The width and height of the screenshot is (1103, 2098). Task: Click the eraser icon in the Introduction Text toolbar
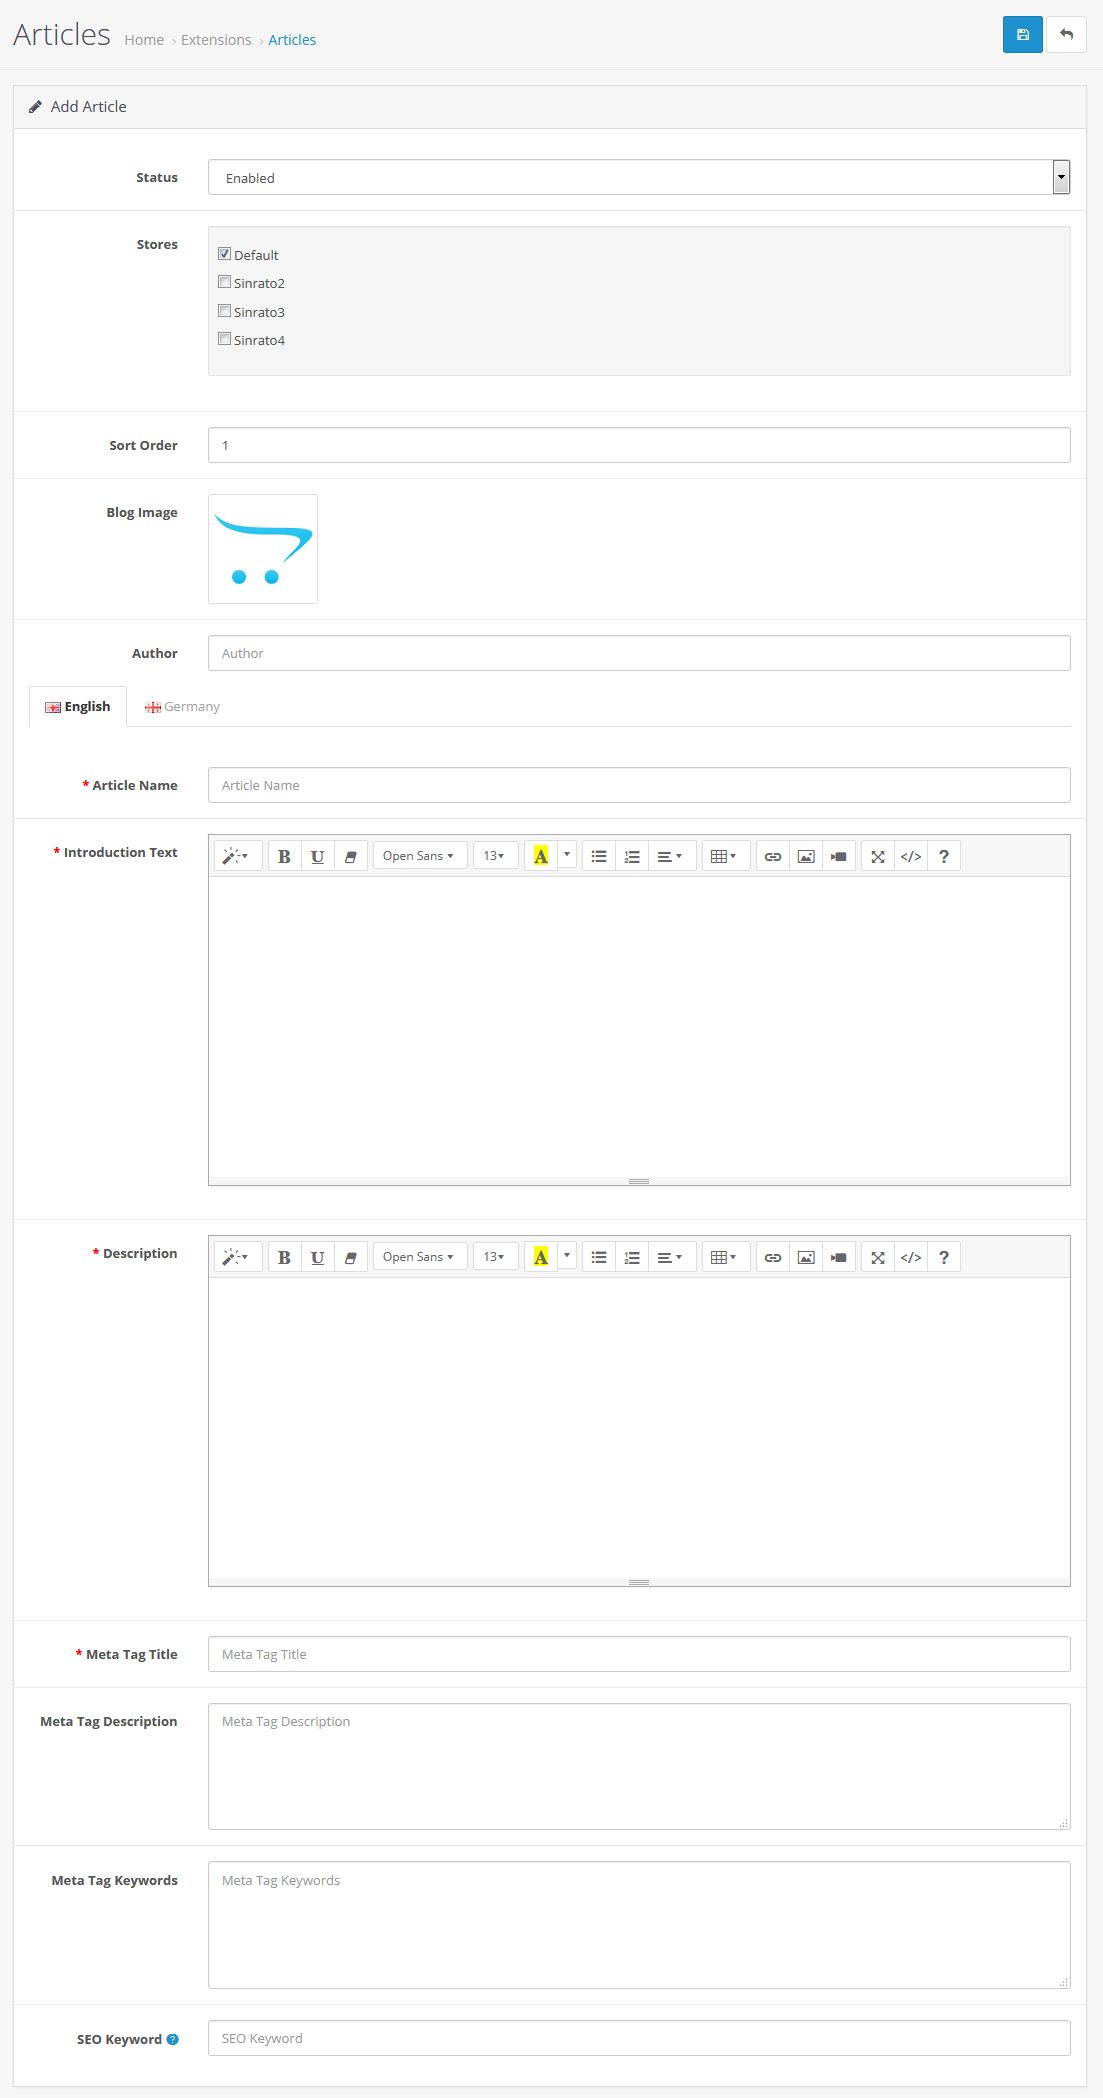350,856
